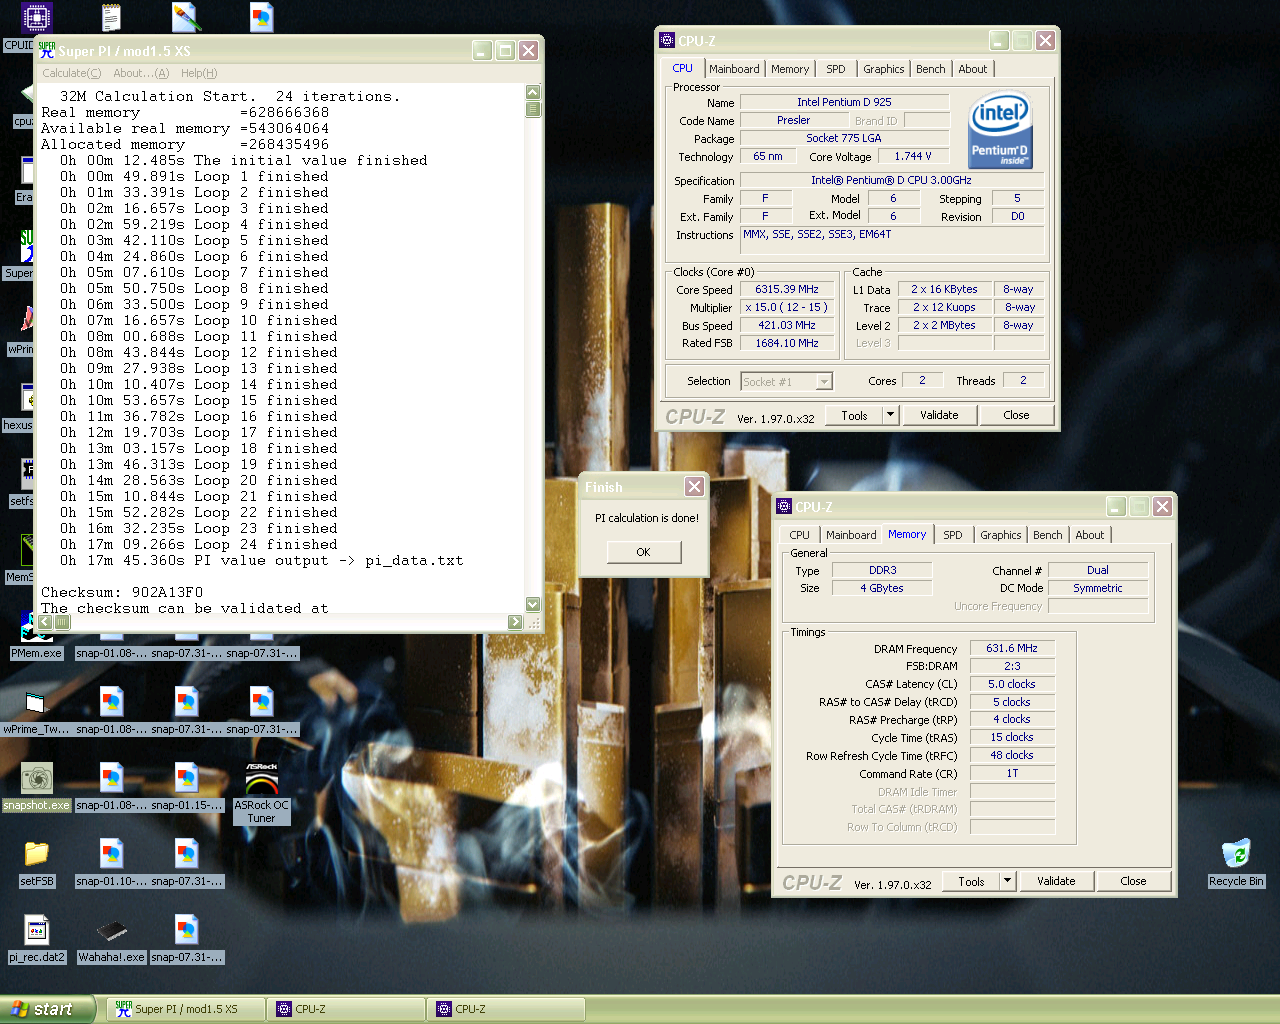Click OK in the Finish dialog
Image resolution: width=1280 pixels, height=1024 pixels.
pyautogui.click(x=644, y=552)
